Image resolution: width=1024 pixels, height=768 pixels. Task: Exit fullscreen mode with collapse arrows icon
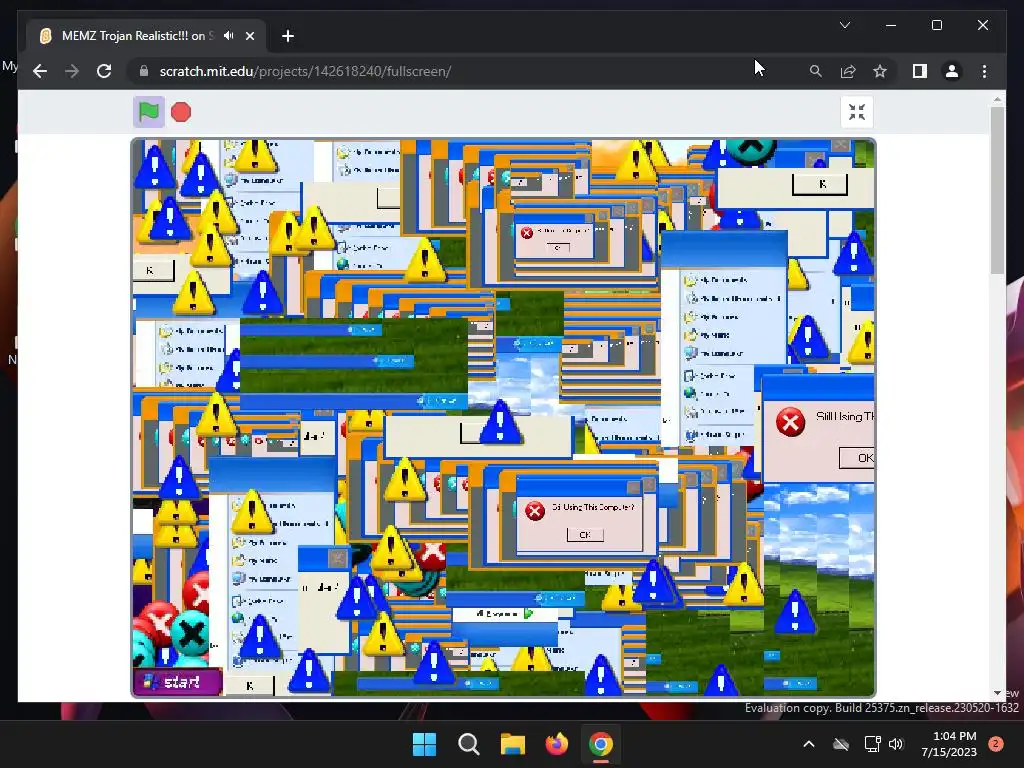(x=857, y=112)
